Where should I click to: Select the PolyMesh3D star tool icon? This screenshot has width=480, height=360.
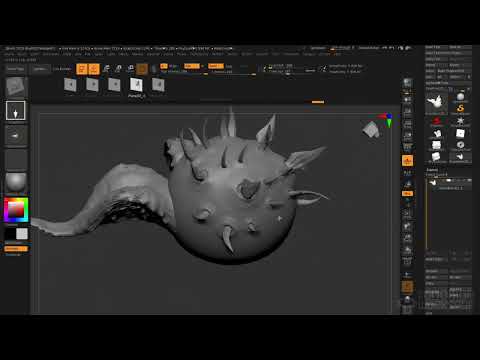(x=460, y=121)
